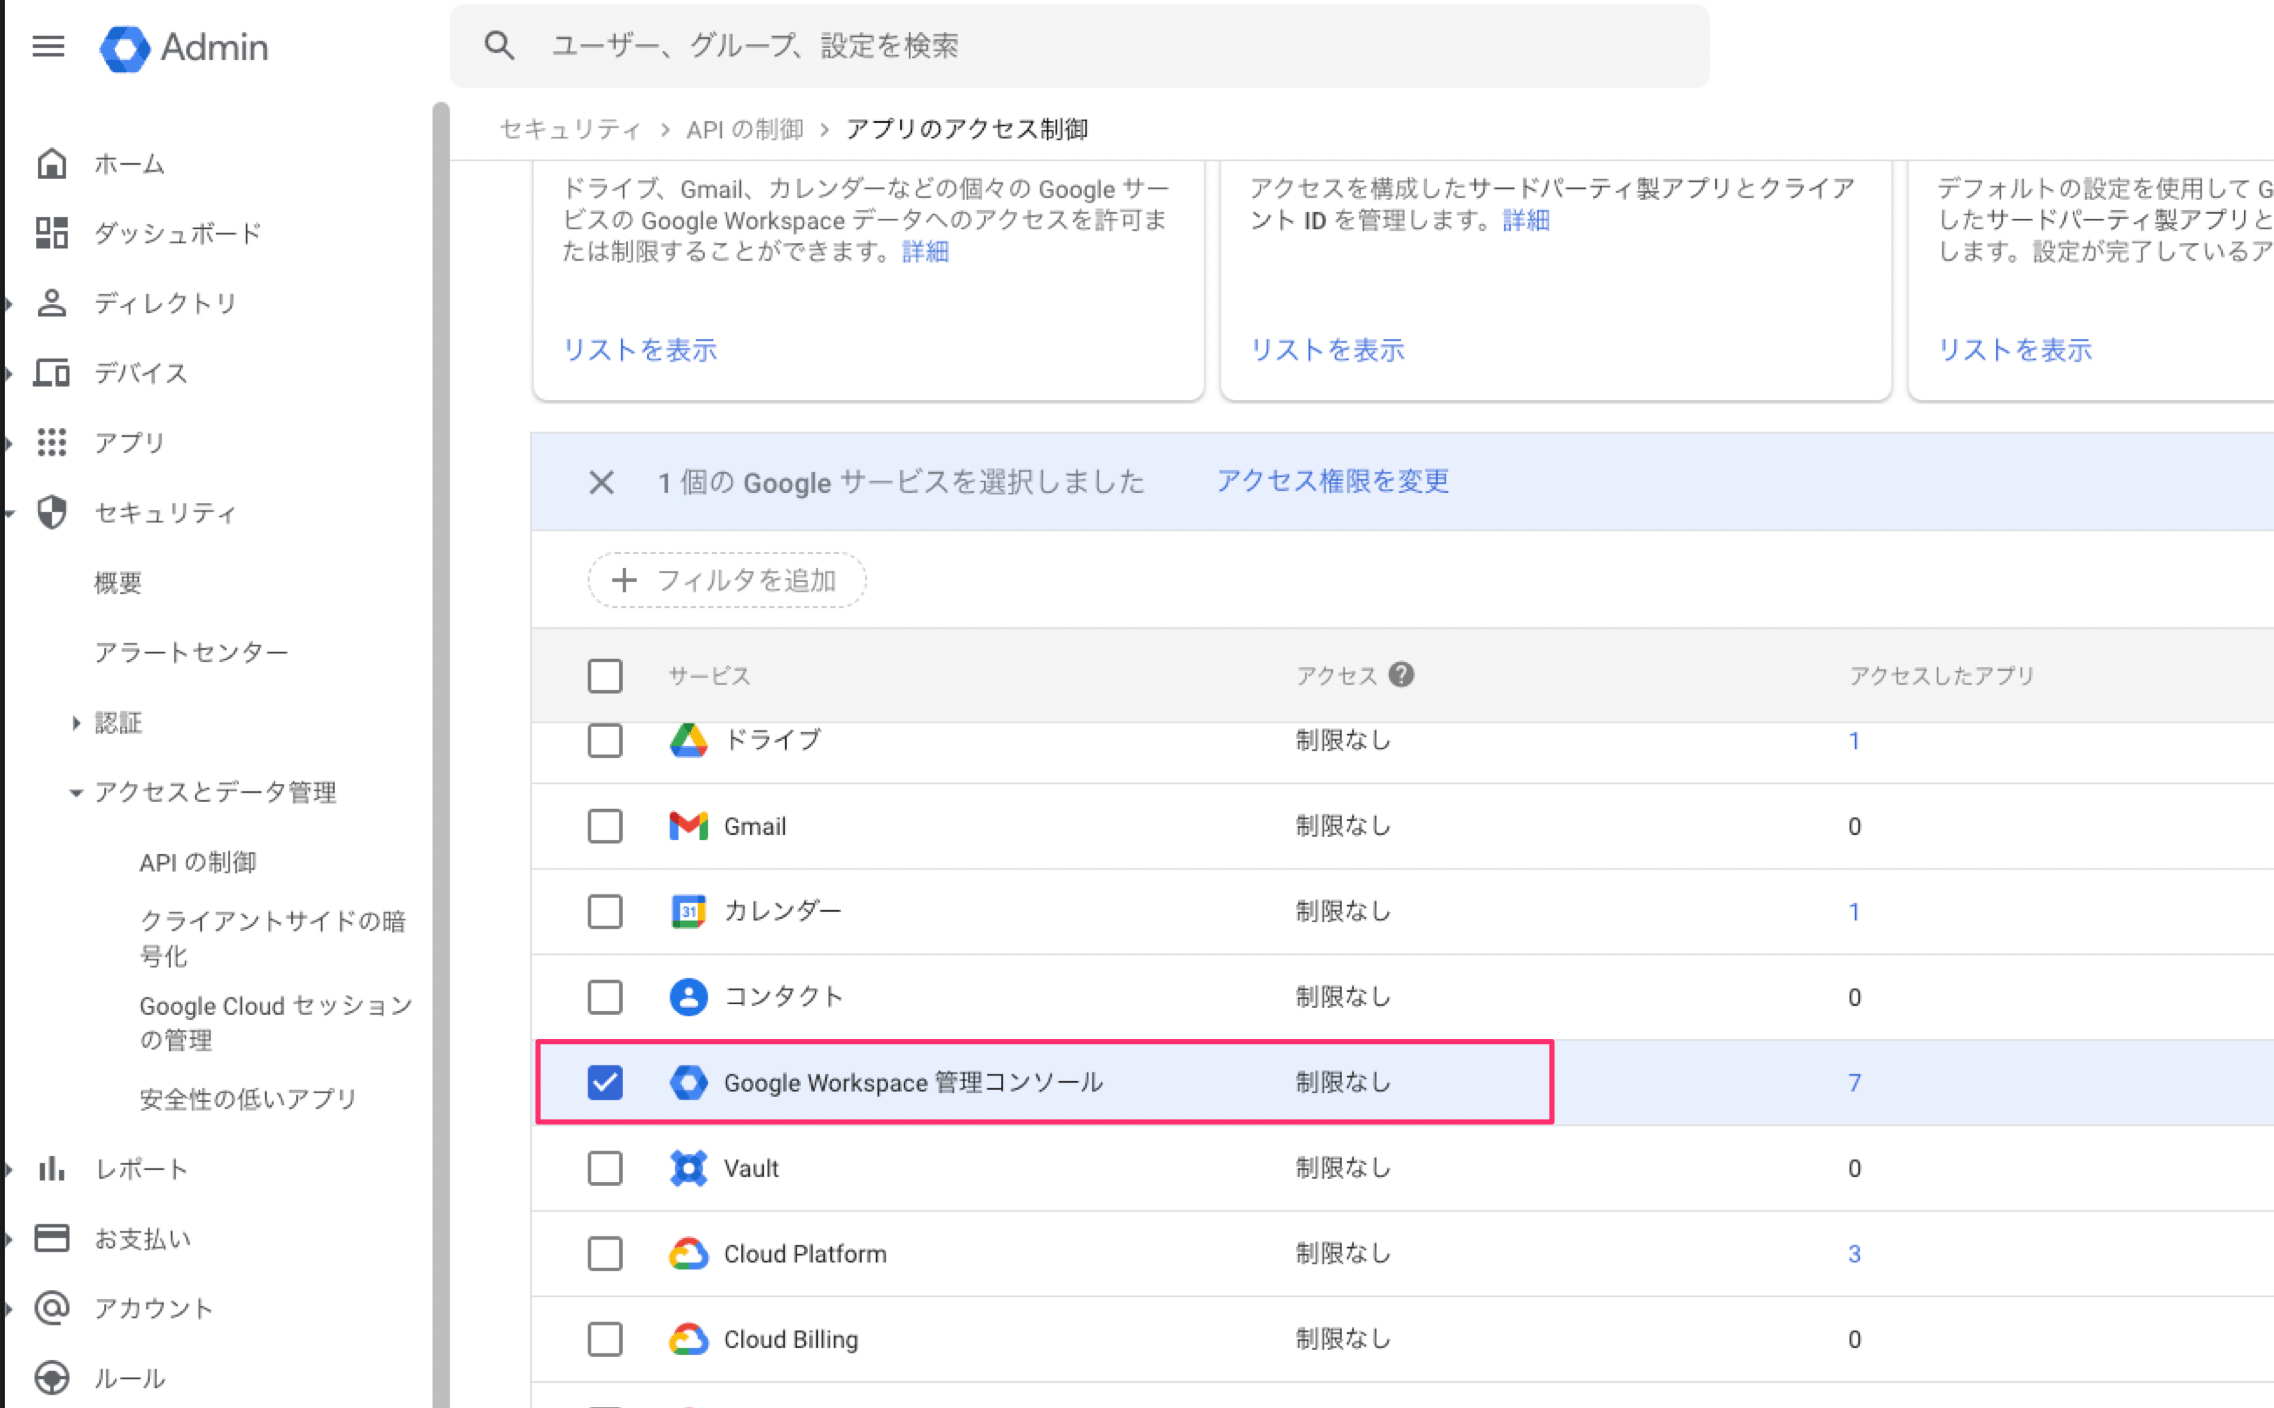Image resolution: width=2274 pixels, height=1408 pixels.
Task: Select 安全性の低いアプリ in the sidebar
Action: pyautogui.click(x=248, y=1098)
